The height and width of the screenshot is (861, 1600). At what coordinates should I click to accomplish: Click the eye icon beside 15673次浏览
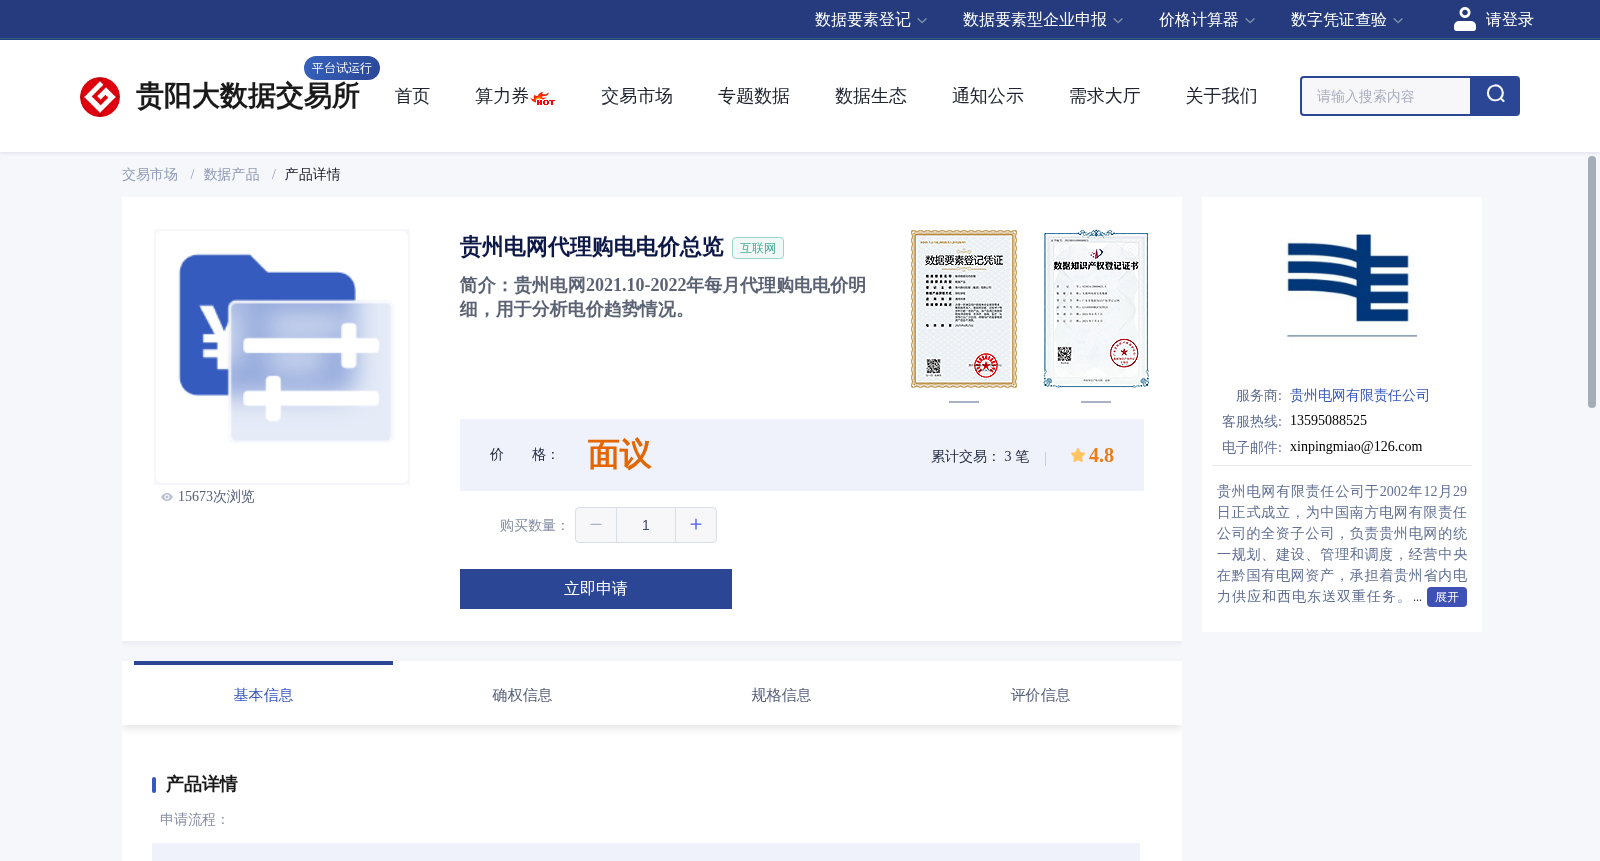pyautogui.click(x=167, y=497)
